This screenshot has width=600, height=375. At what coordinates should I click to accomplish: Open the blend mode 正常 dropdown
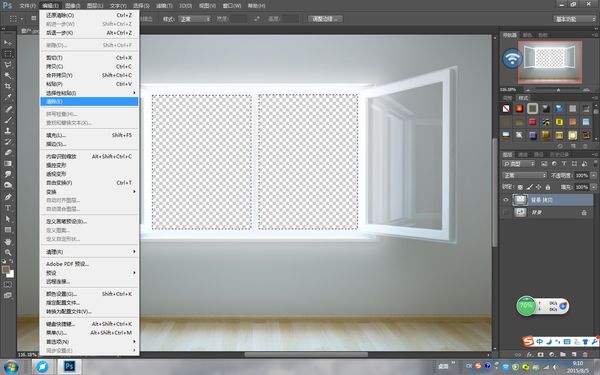[x=525, y=175]
